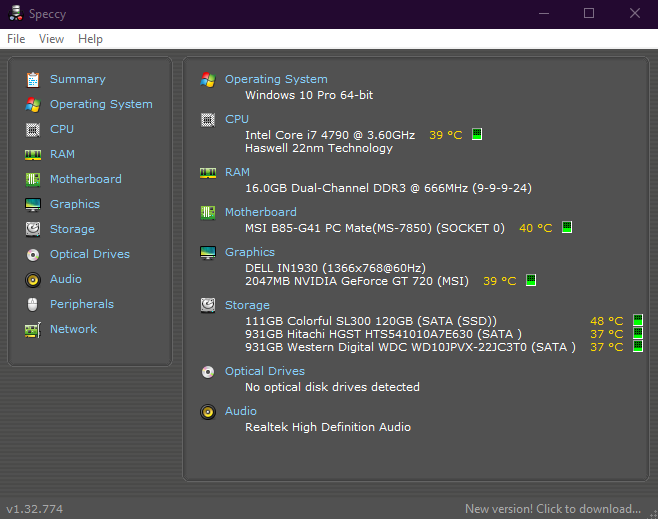Click the Hitachi drive temperature indicator icon

638,333
